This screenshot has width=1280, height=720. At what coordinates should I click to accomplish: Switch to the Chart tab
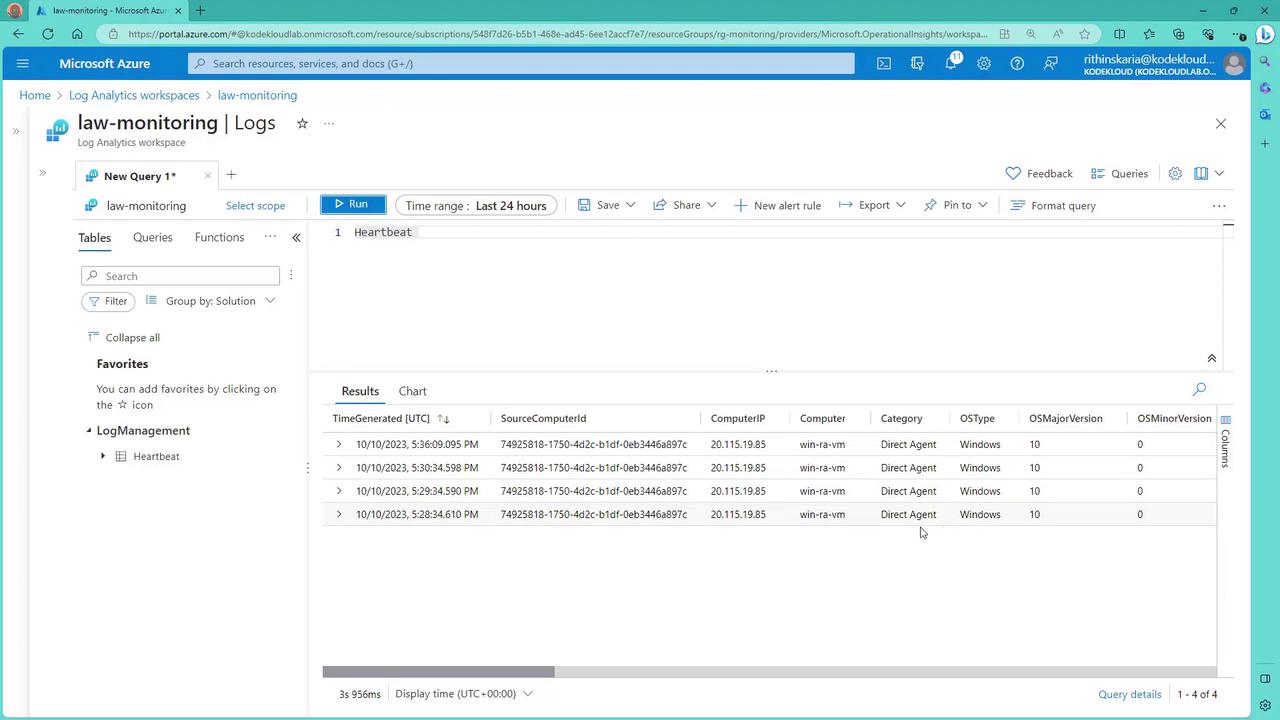[x=412, y=391]
